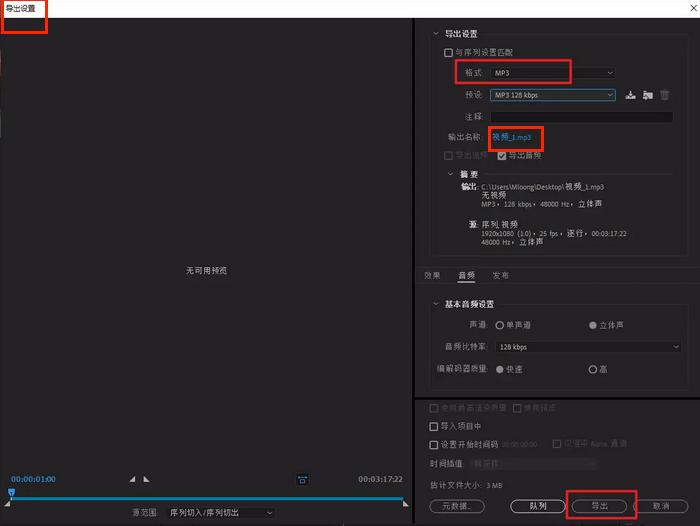Viewport: 700px width, 526px height.
Task: Close the 导出设置 dialog window
Action: pos(693,8)
